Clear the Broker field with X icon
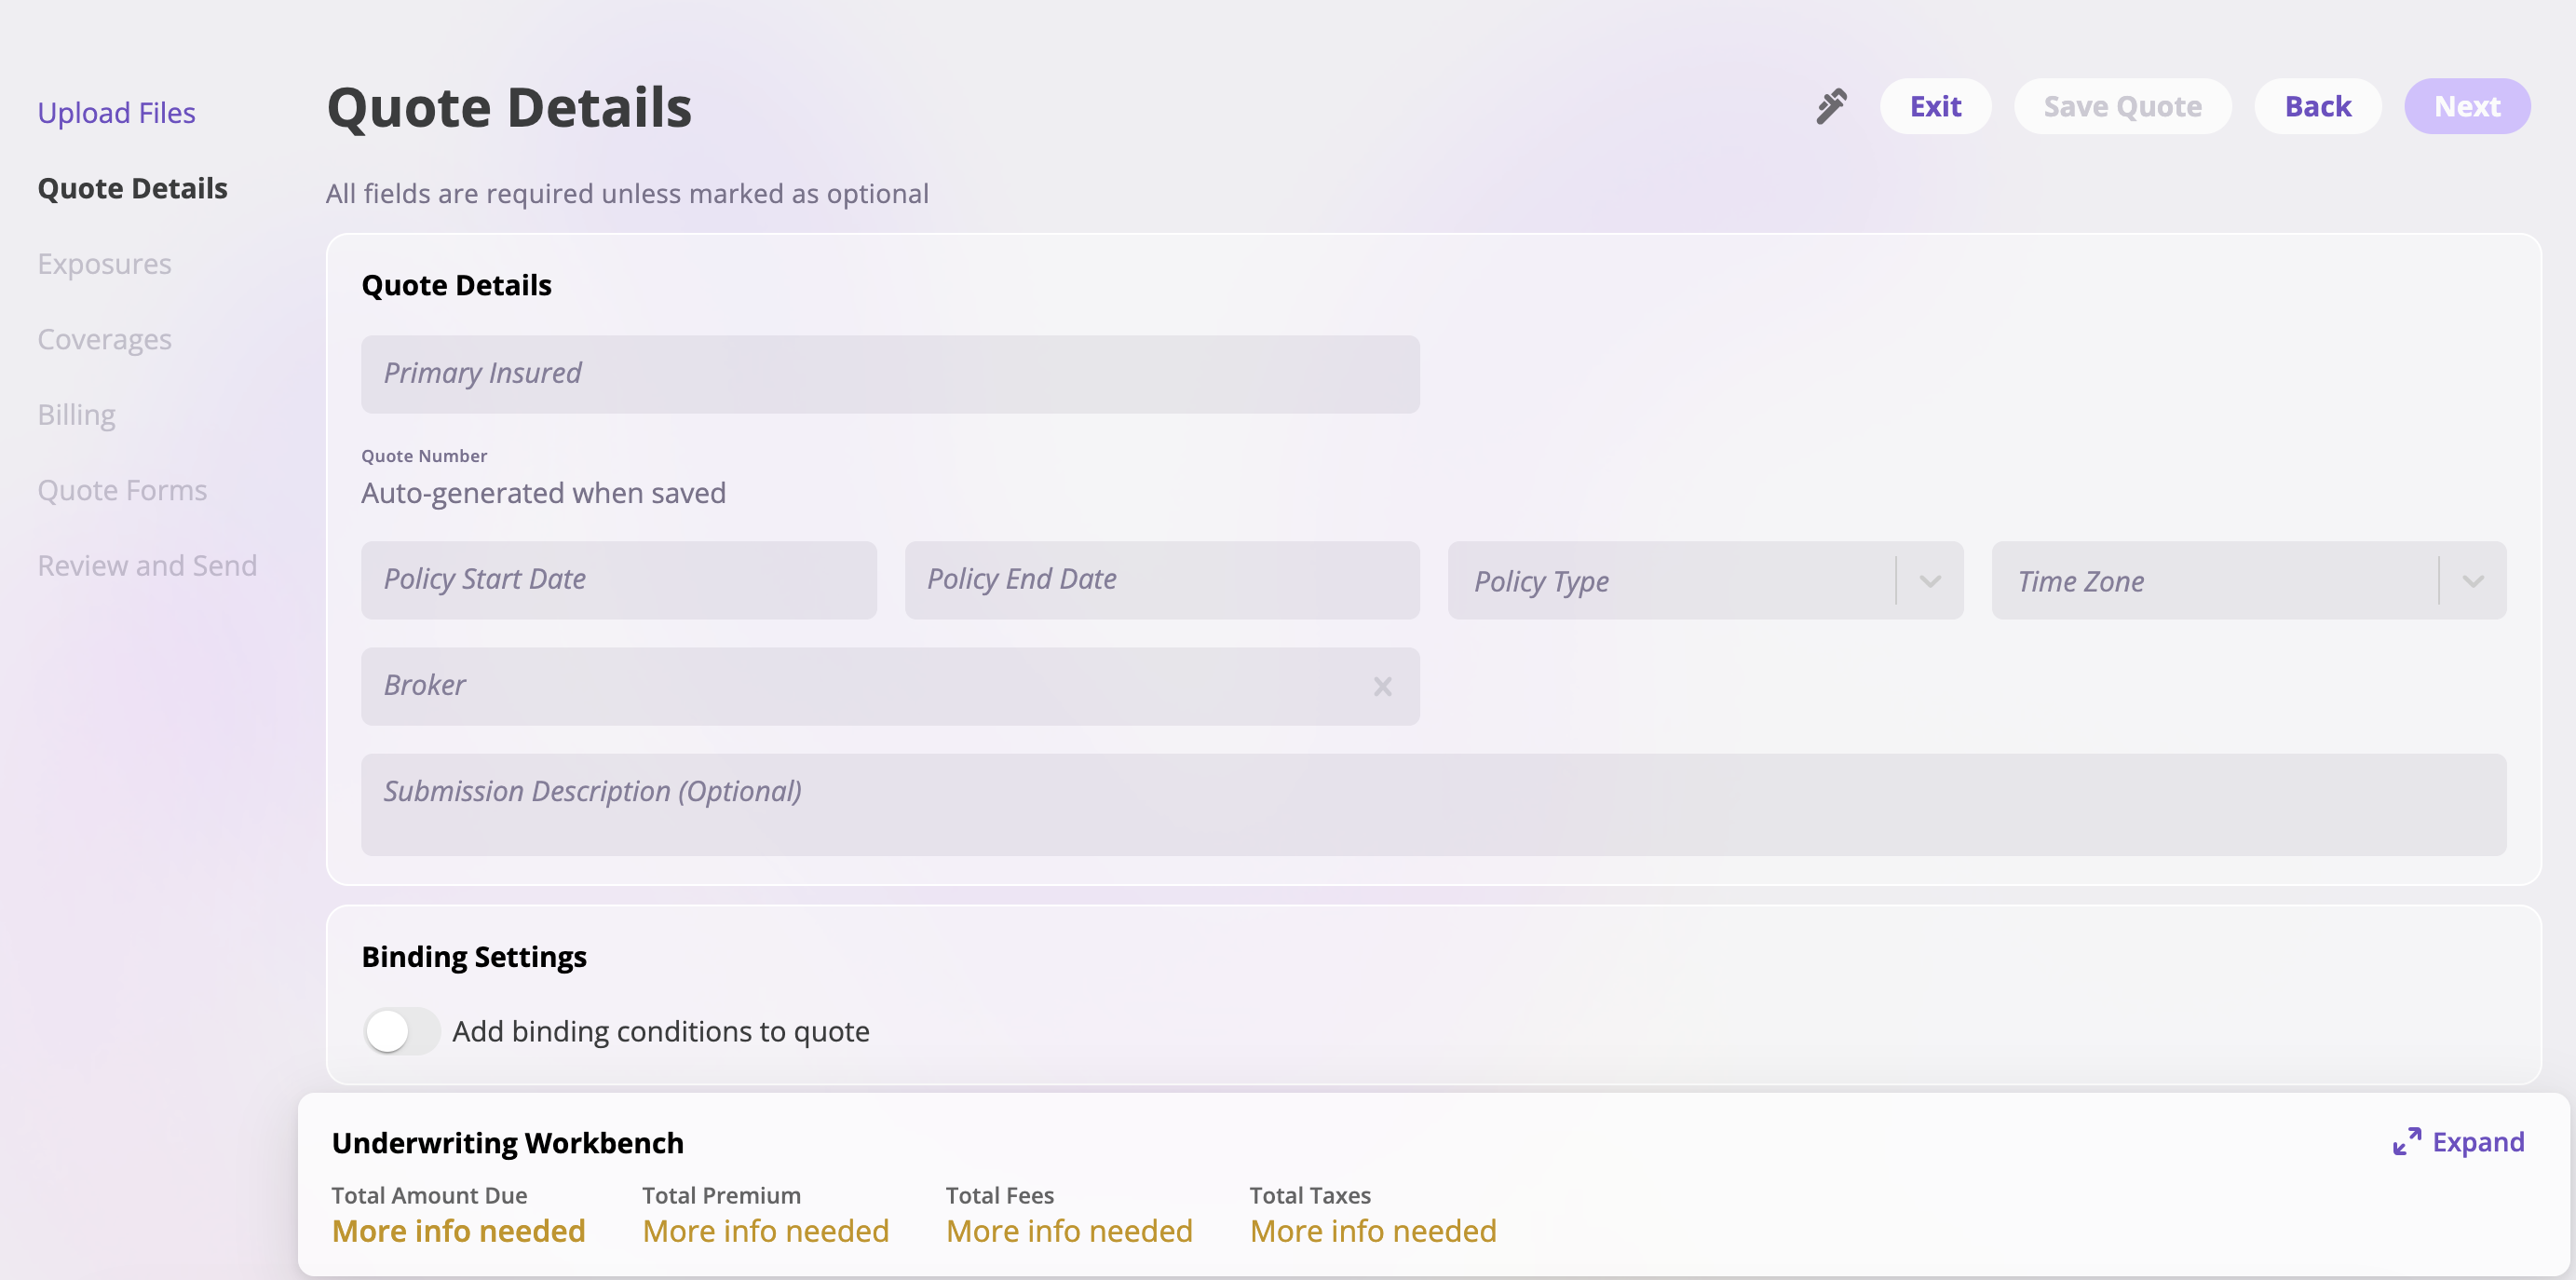Screen dimensions: 2576x1280 point(1382,686)
